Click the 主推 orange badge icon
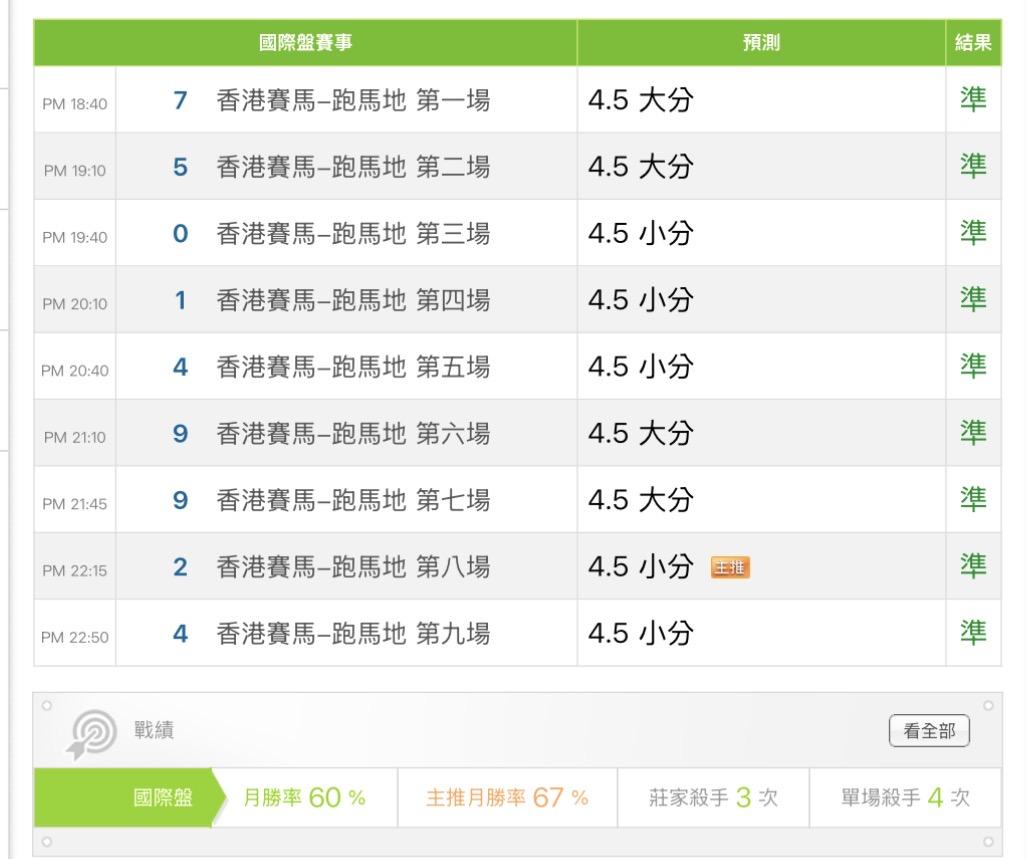Screen dimensions: 1026x859 coord(730,568)
